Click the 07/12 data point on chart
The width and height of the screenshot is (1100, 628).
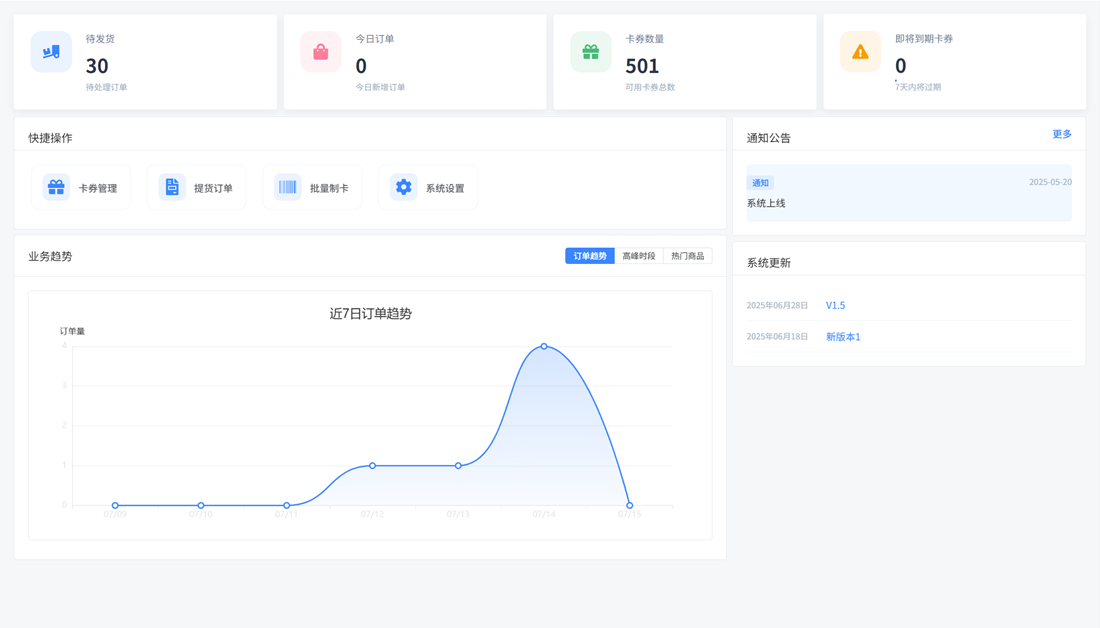373,465
